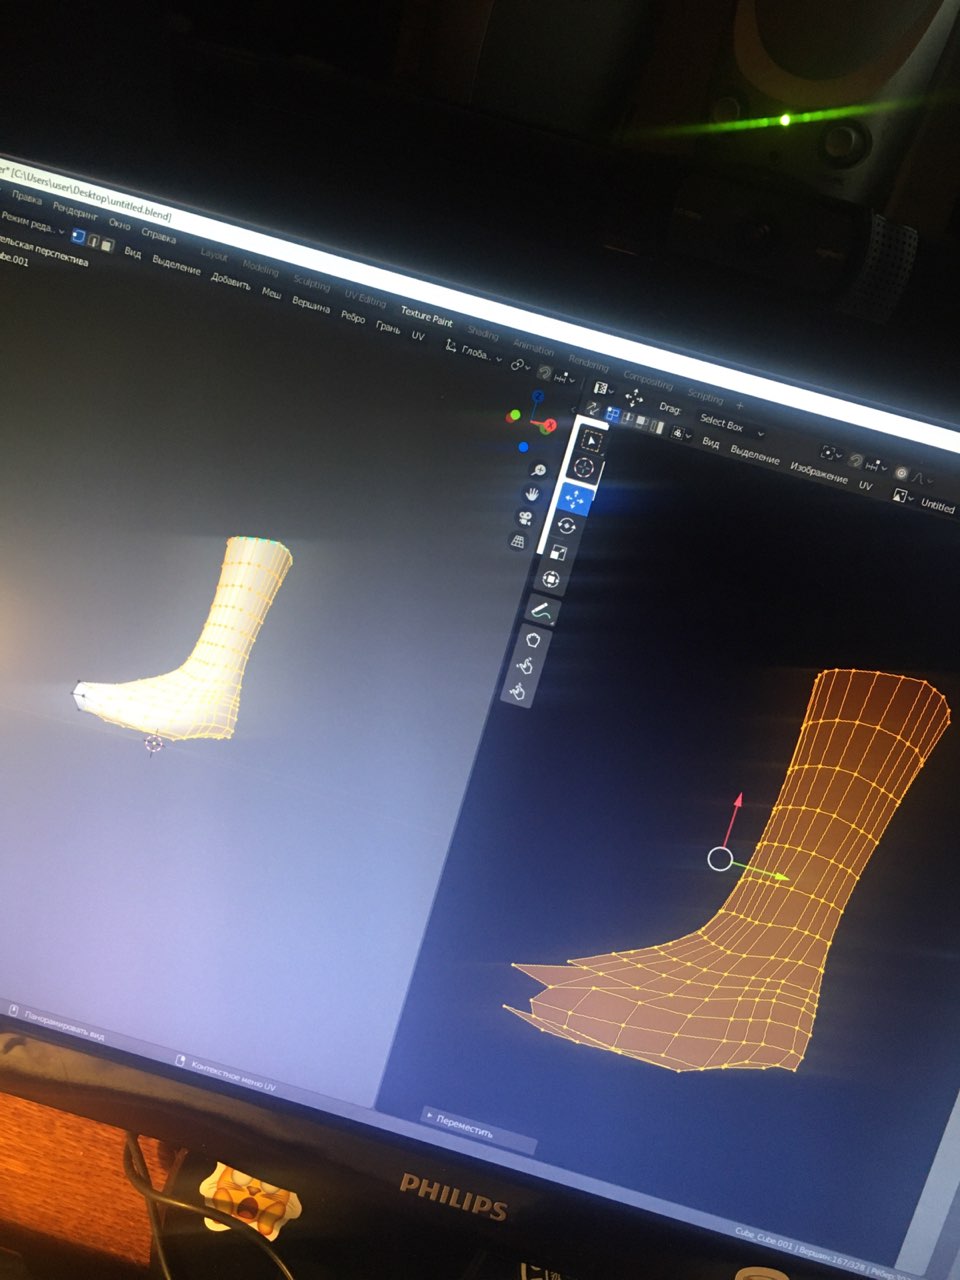960x1280 pixels.
Task: Switch to the Shading workspace tab
Action: tap(483, 332)
